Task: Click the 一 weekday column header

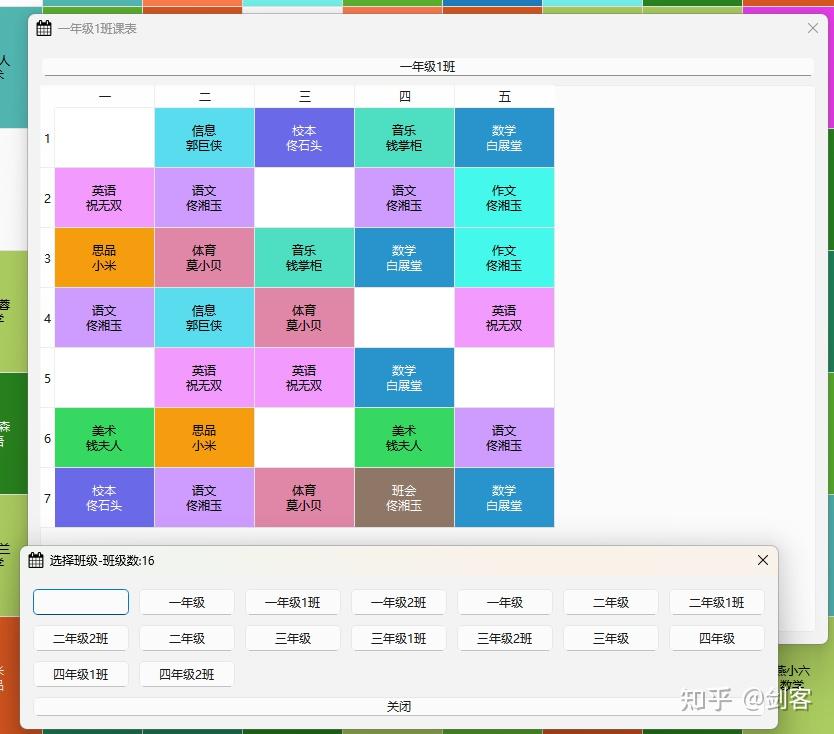Action: tap(105, 96)
